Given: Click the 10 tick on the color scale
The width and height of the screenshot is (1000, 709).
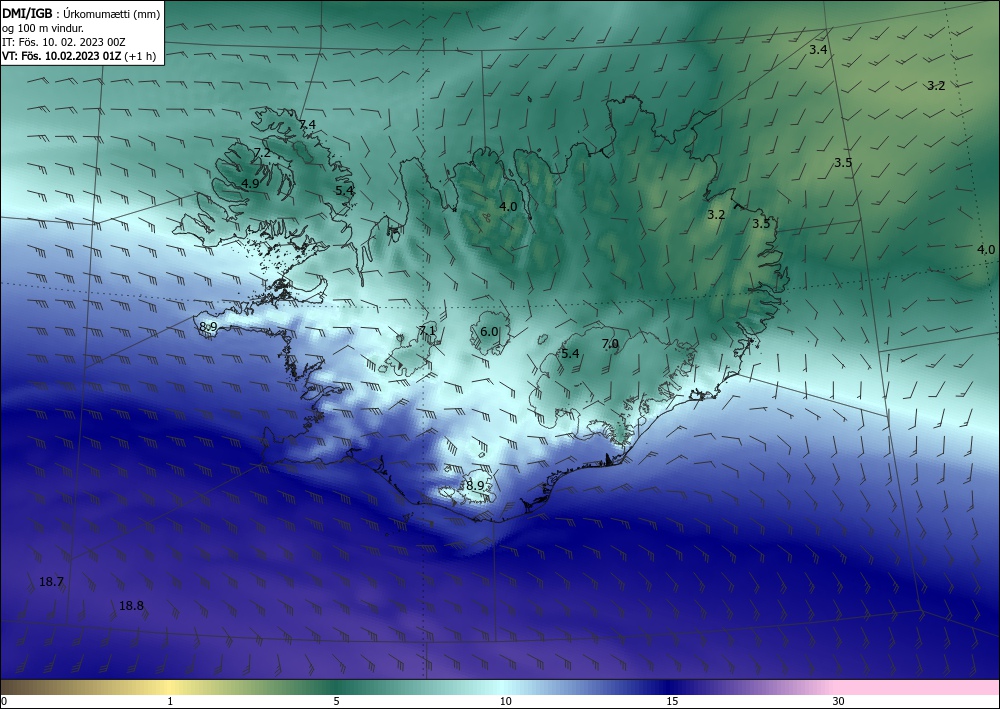Looking at the screenshot, I should (505, 701).
